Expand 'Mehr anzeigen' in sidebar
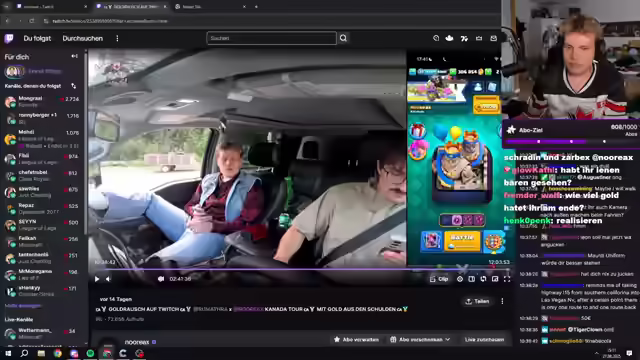This screenshot has width=640, height=360. click(23, 306)
